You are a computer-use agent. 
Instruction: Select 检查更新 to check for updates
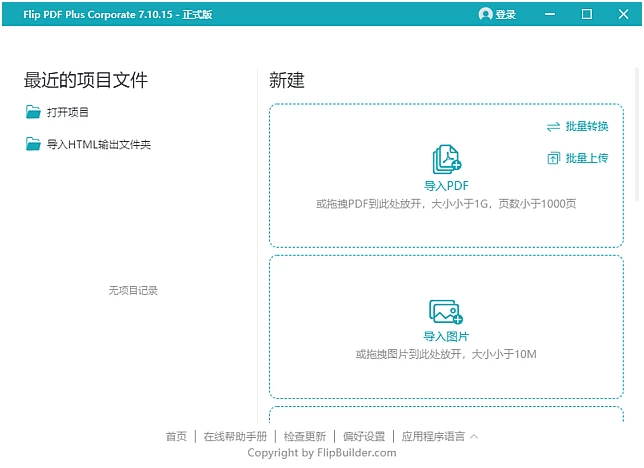pos(304,437)
